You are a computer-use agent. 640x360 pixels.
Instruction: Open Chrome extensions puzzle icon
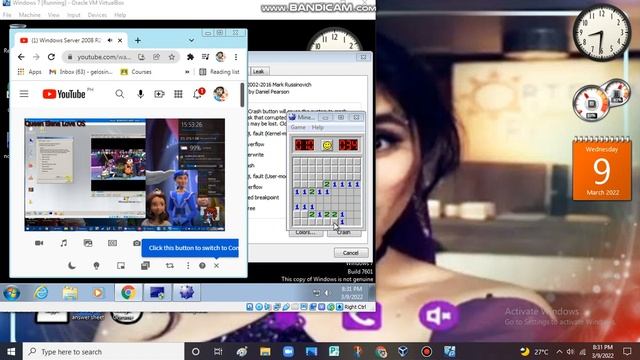pos(190,57)
